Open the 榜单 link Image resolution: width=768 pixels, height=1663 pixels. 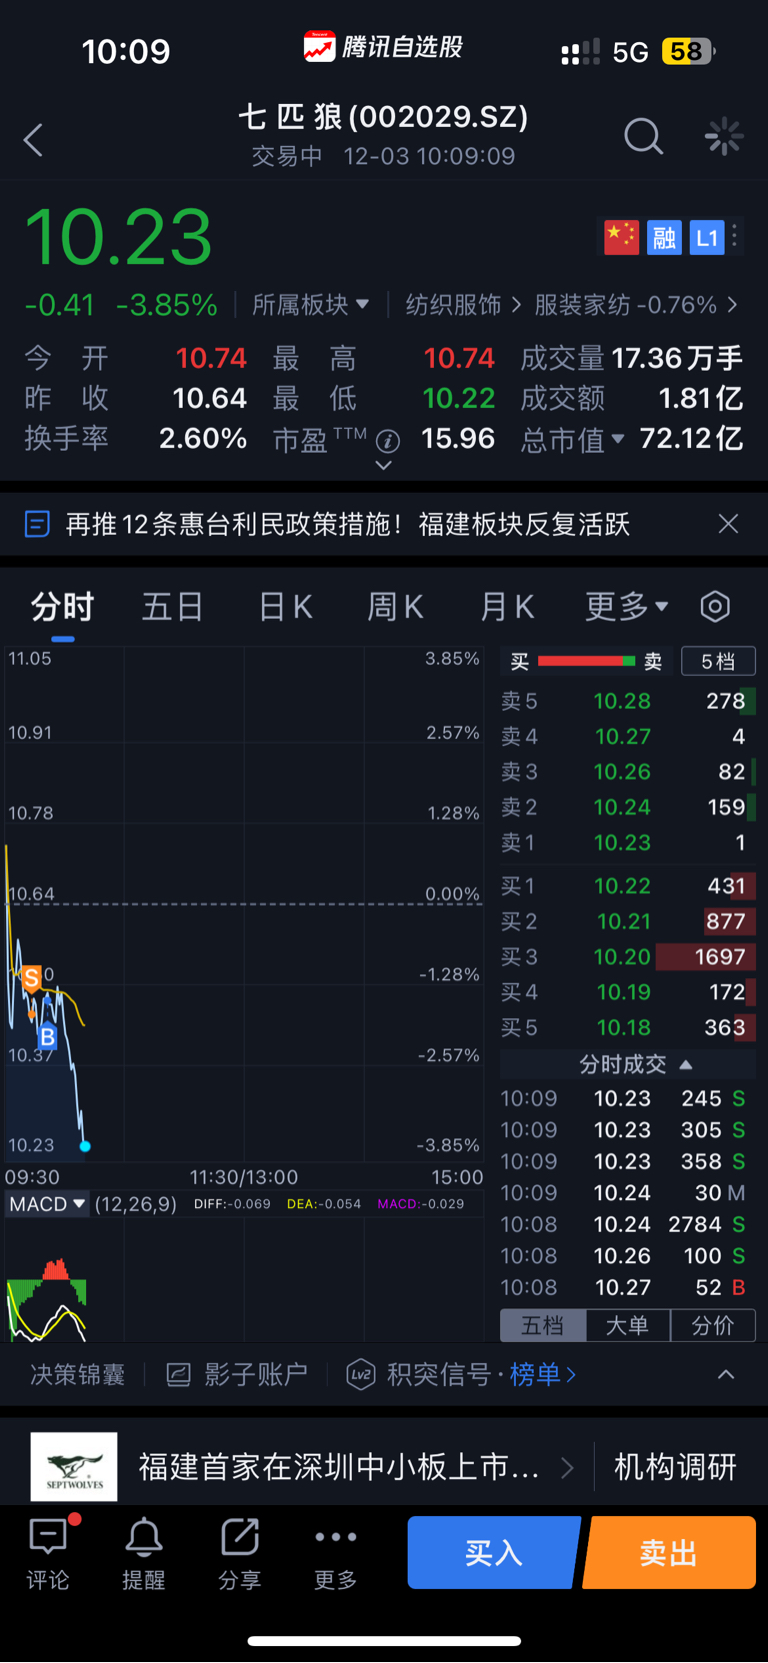(543, 1375)
